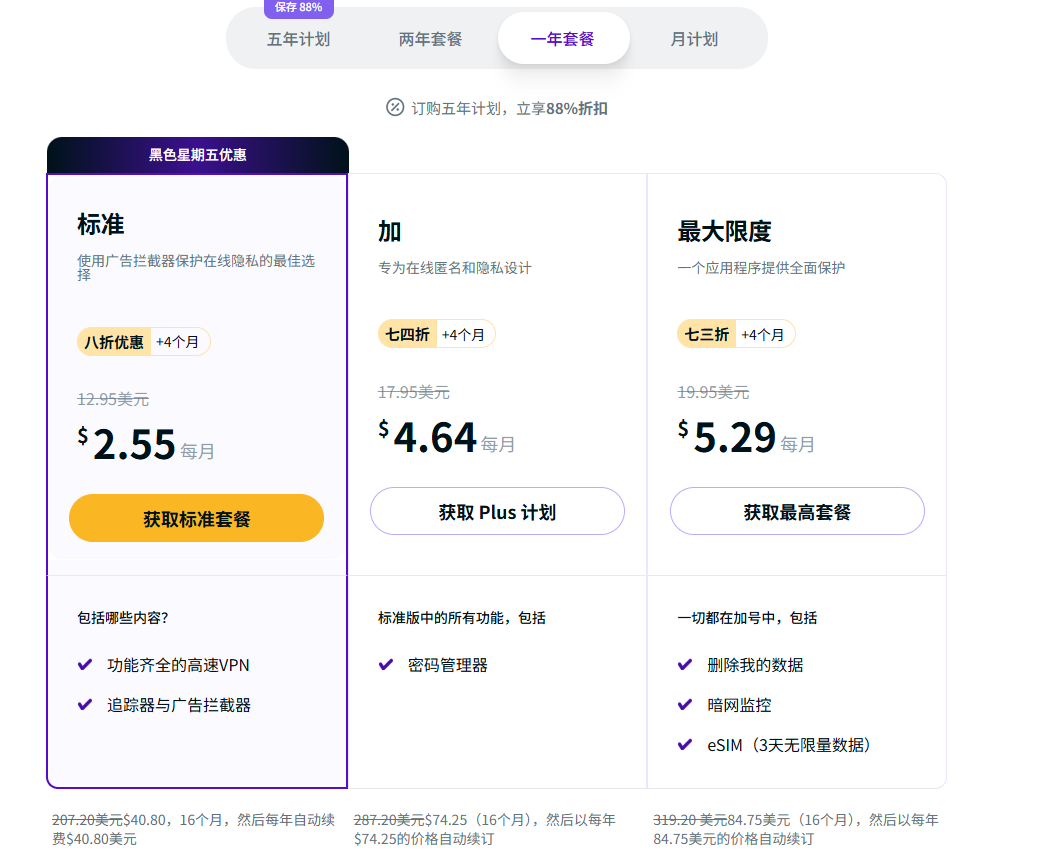Click the 七三折 +4个月 badge
This screenshot has width=1050, height=860.
coord(737,334)
